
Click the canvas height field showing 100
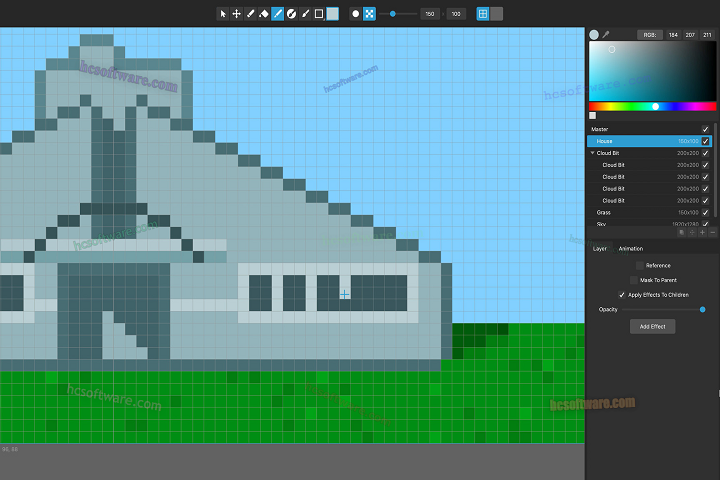pos(456,14)
